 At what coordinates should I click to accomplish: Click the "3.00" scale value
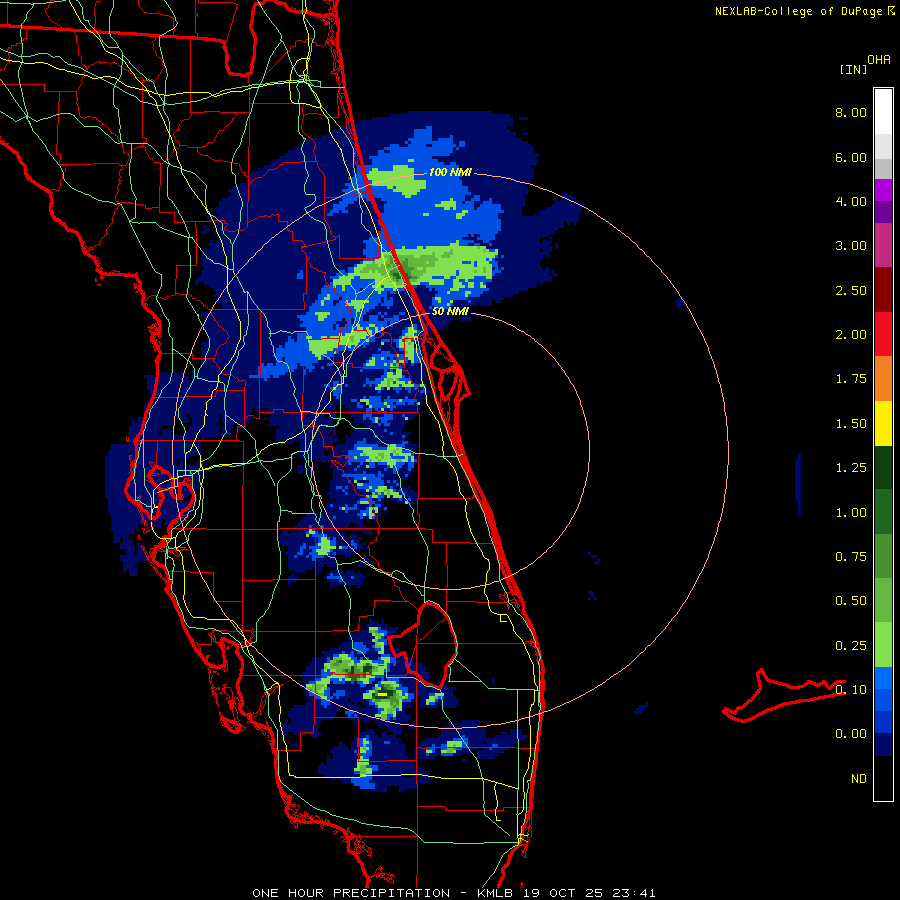coord(851,246)
